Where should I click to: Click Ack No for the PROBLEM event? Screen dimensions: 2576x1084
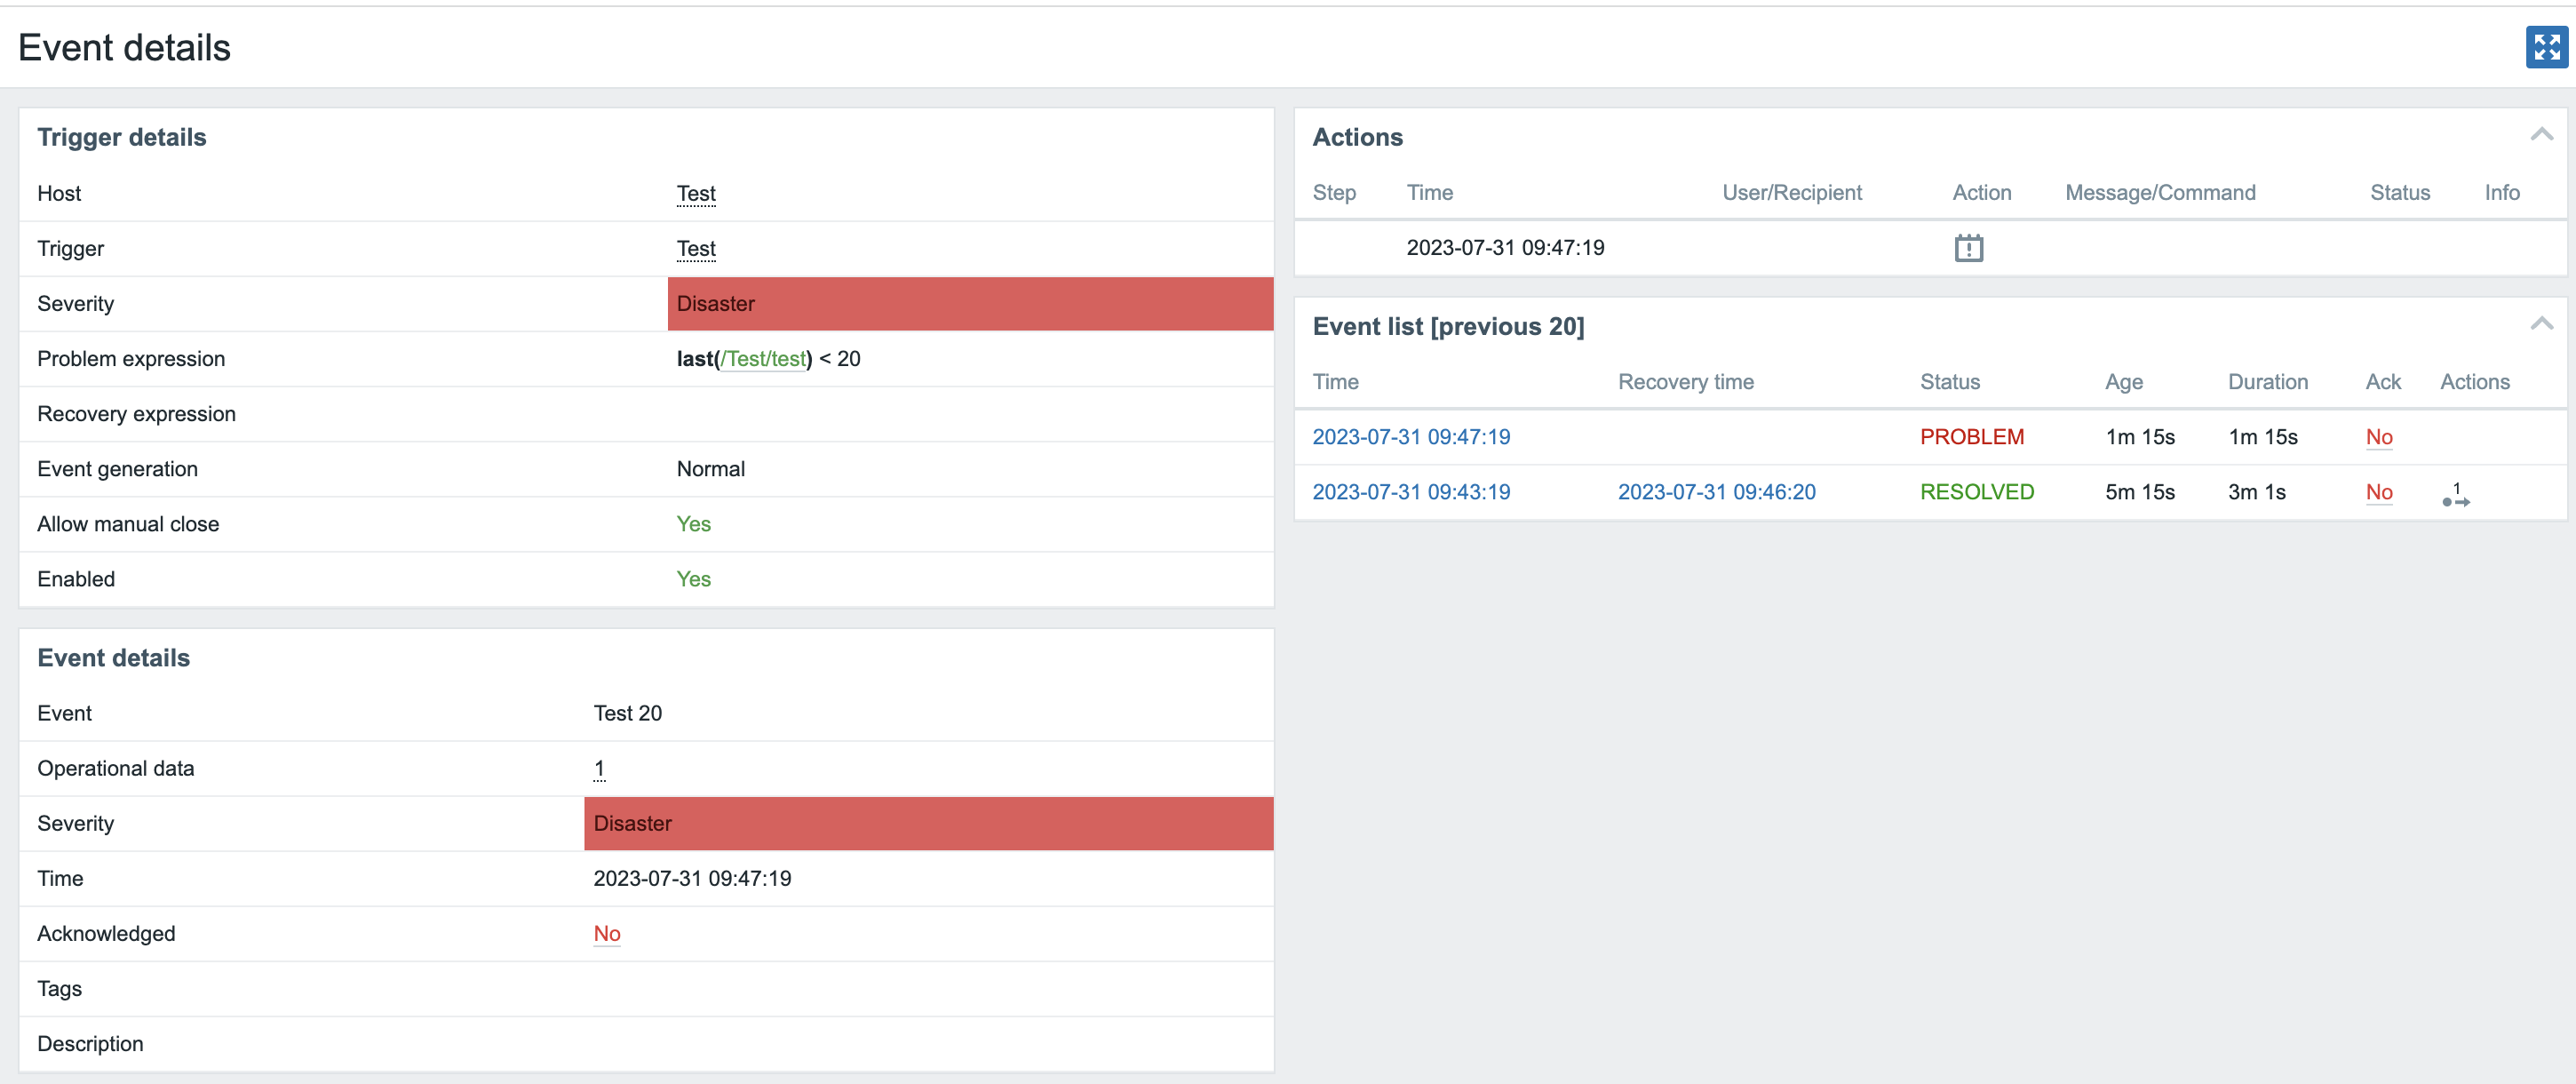[2379, 437]
